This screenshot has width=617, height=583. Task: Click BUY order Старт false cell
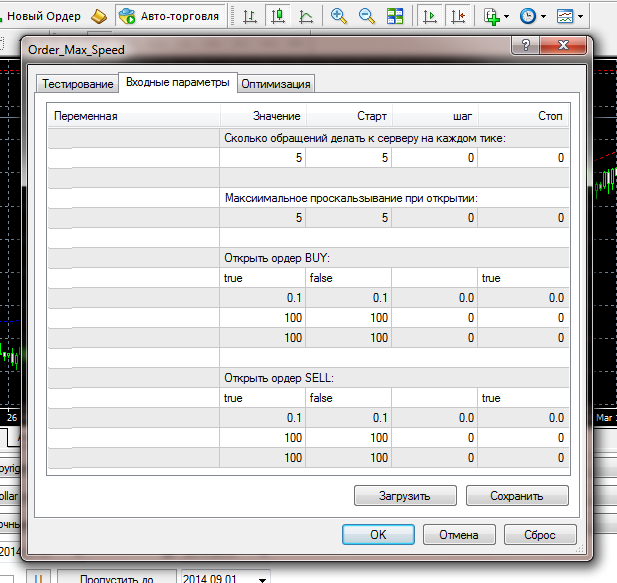tap(349, 278)
